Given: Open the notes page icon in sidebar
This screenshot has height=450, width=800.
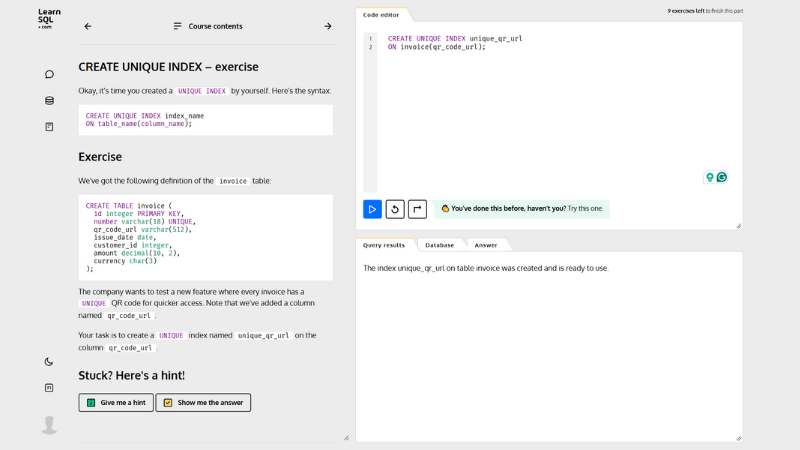Looking at the screenshot, I should pos(49,127).
